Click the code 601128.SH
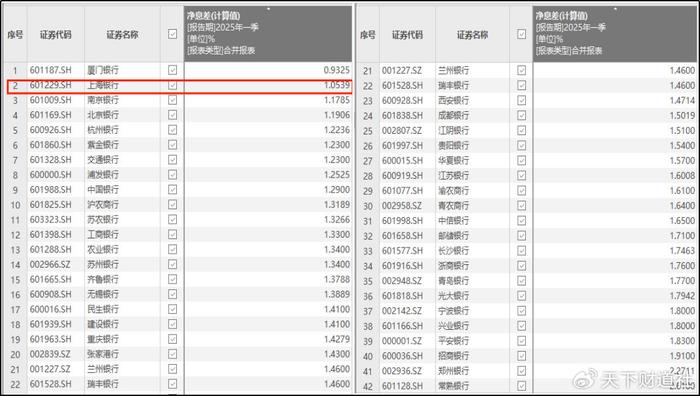700x396 pixels. (402, 386)
